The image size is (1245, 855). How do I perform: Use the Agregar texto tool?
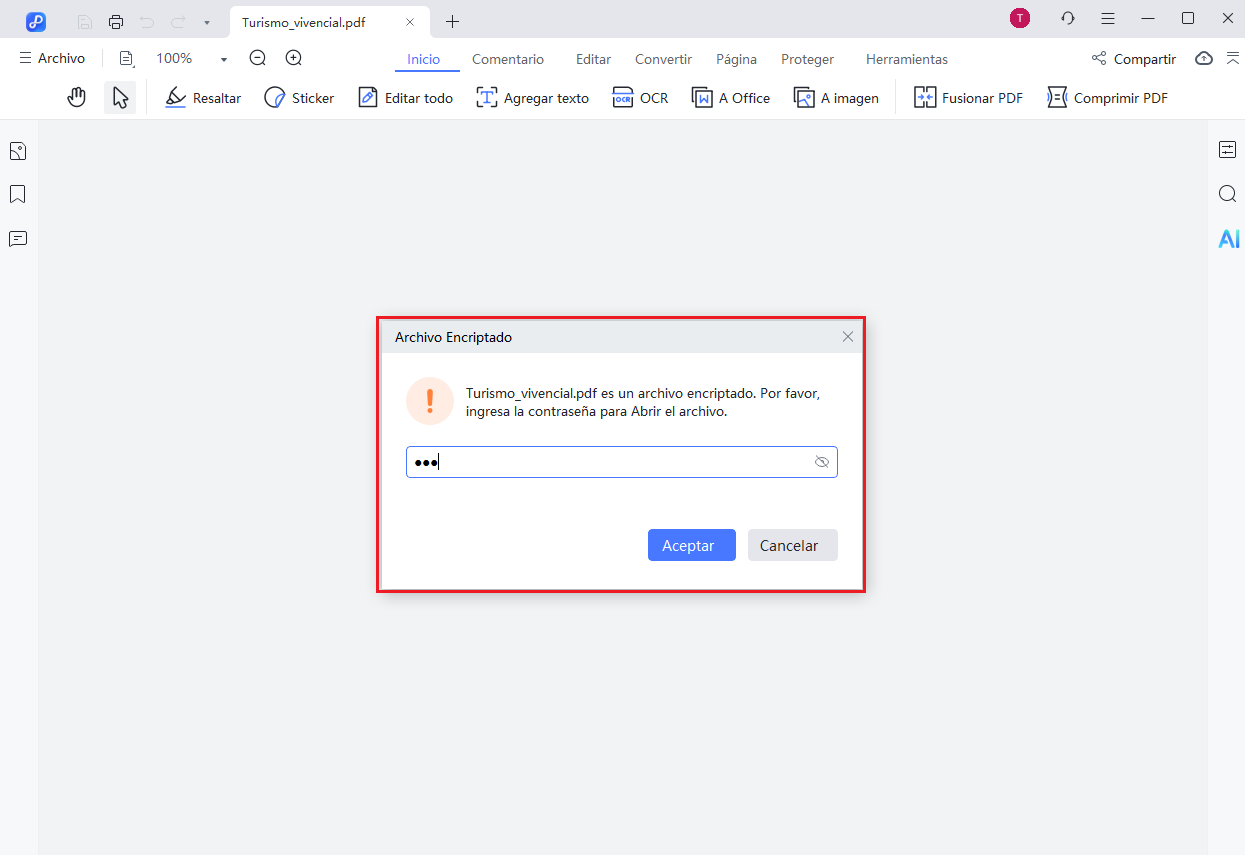(x=532, y=97)
